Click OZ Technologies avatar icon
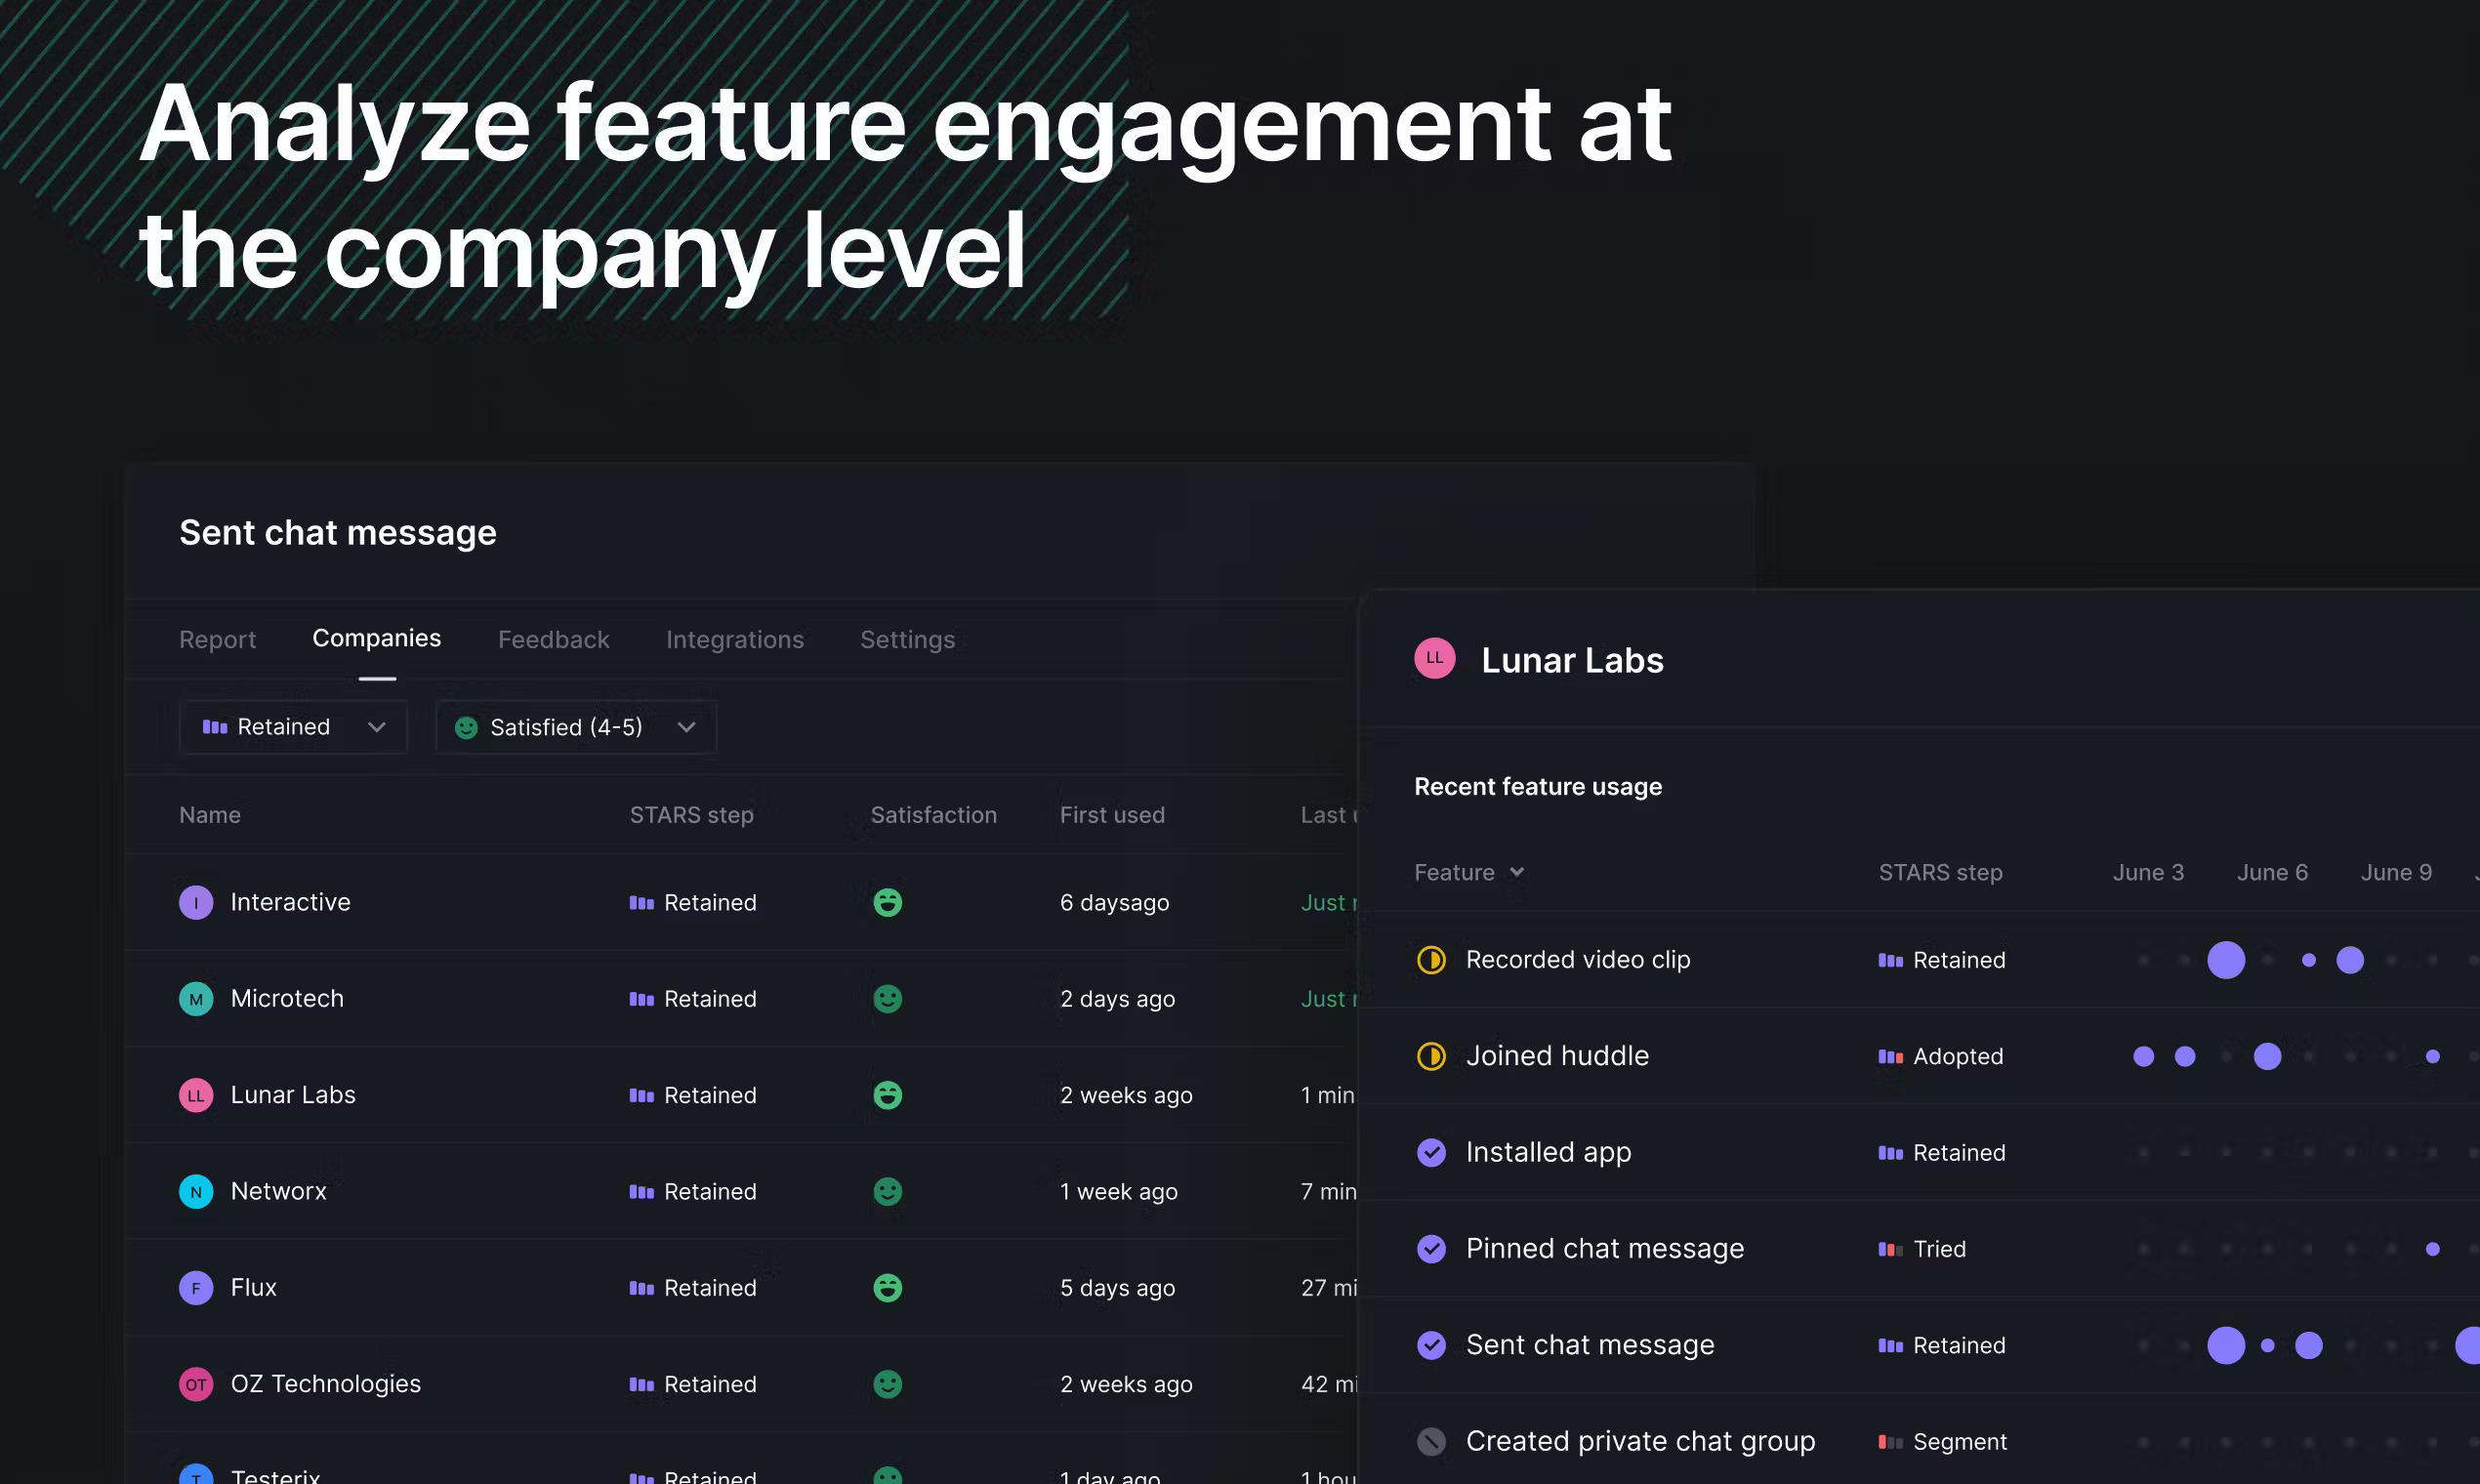This screenshot has width=2480, height=1484. click(x=196, y=1384)
